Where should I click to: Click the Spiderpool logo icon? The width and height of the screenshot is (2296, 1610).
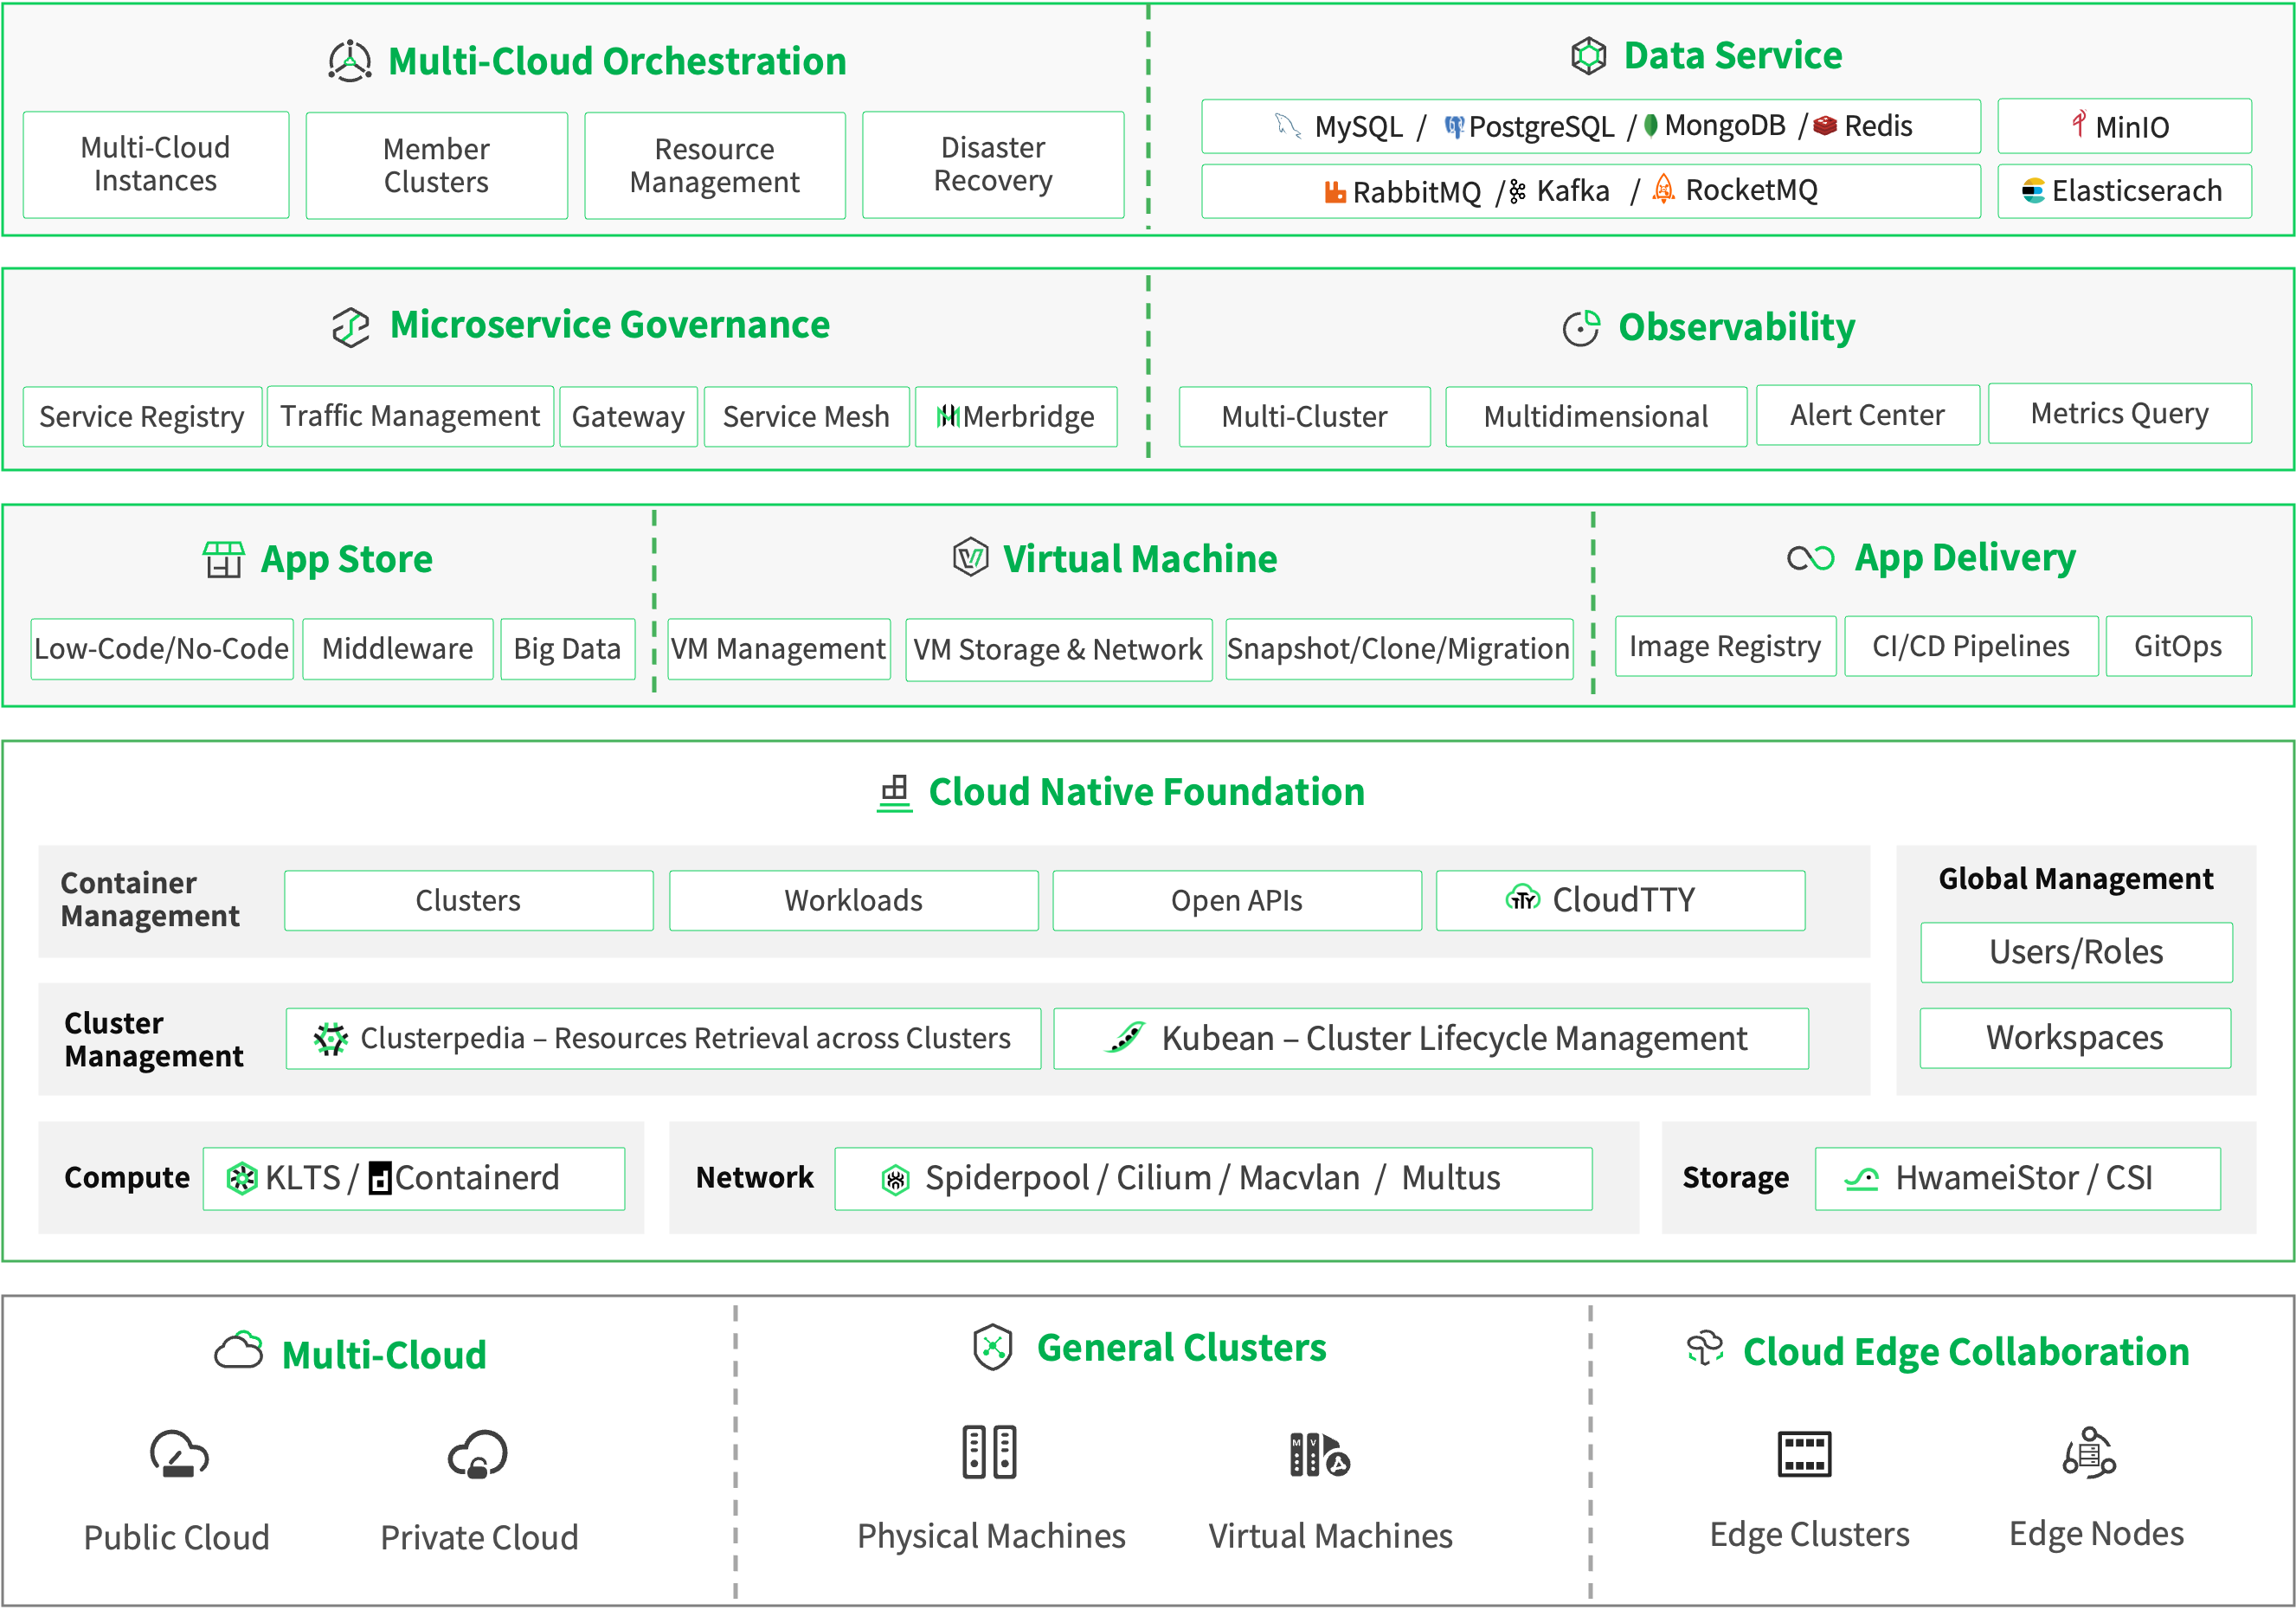pyautogui.click(x=896, y=1180)
